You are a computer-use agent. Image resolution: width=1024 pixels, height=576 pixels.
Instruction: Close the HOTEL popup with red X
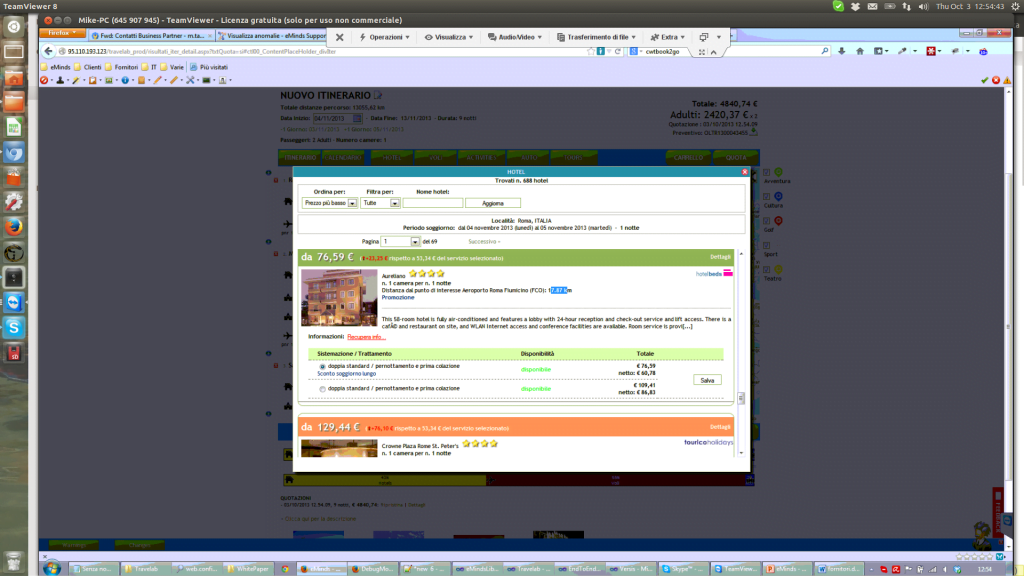(744, 172)
